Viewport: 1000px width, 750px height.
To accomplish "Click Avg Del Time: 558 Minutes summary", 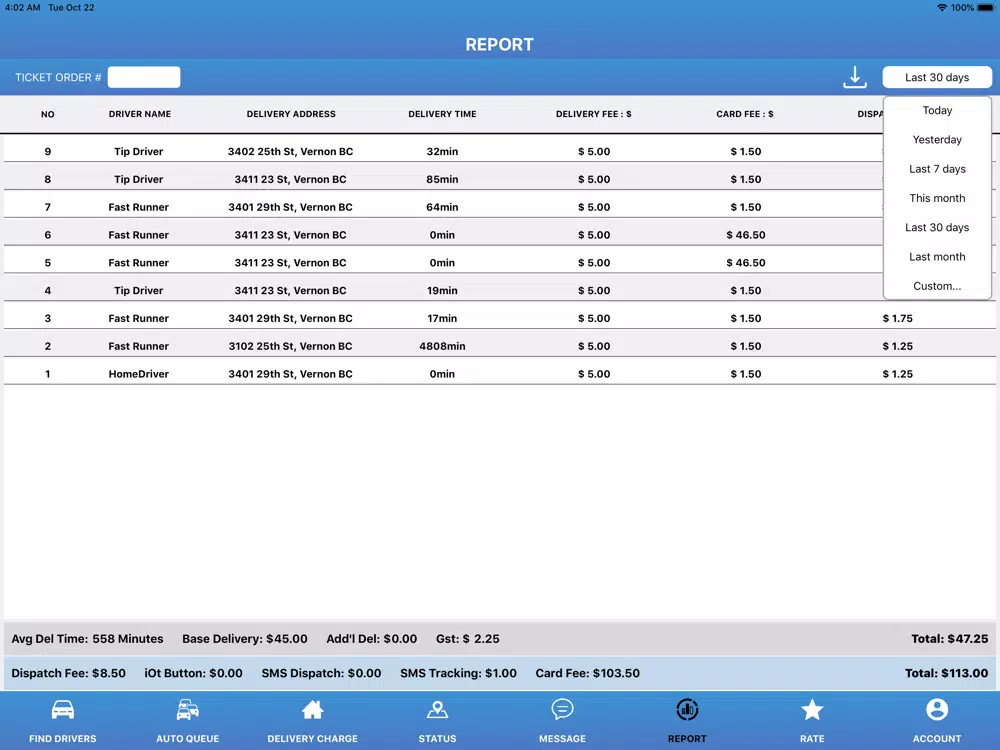I will pyautogui.click(x=87, y=638).
